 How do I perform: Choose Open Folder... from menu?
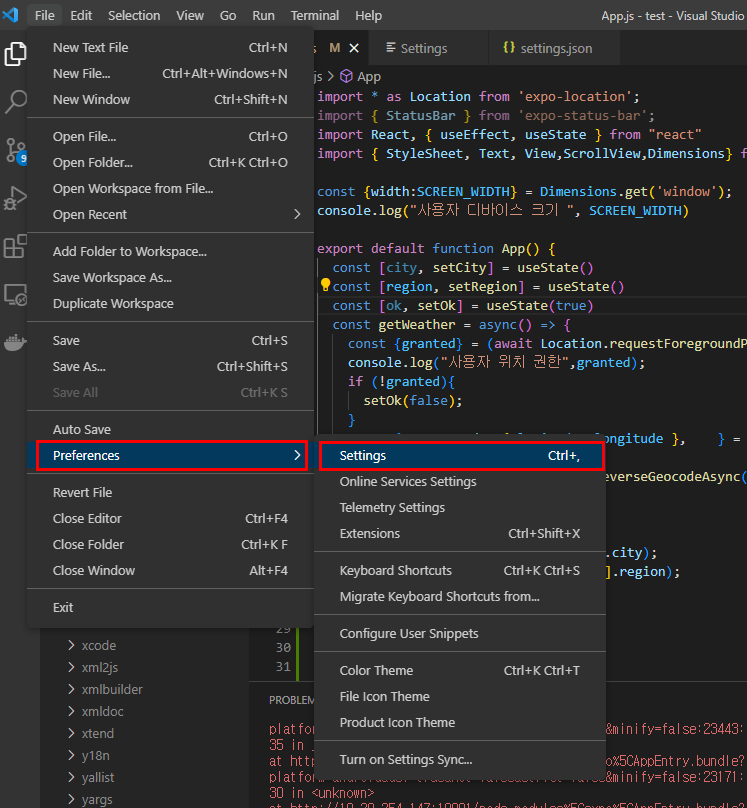[x=170, y=162]
